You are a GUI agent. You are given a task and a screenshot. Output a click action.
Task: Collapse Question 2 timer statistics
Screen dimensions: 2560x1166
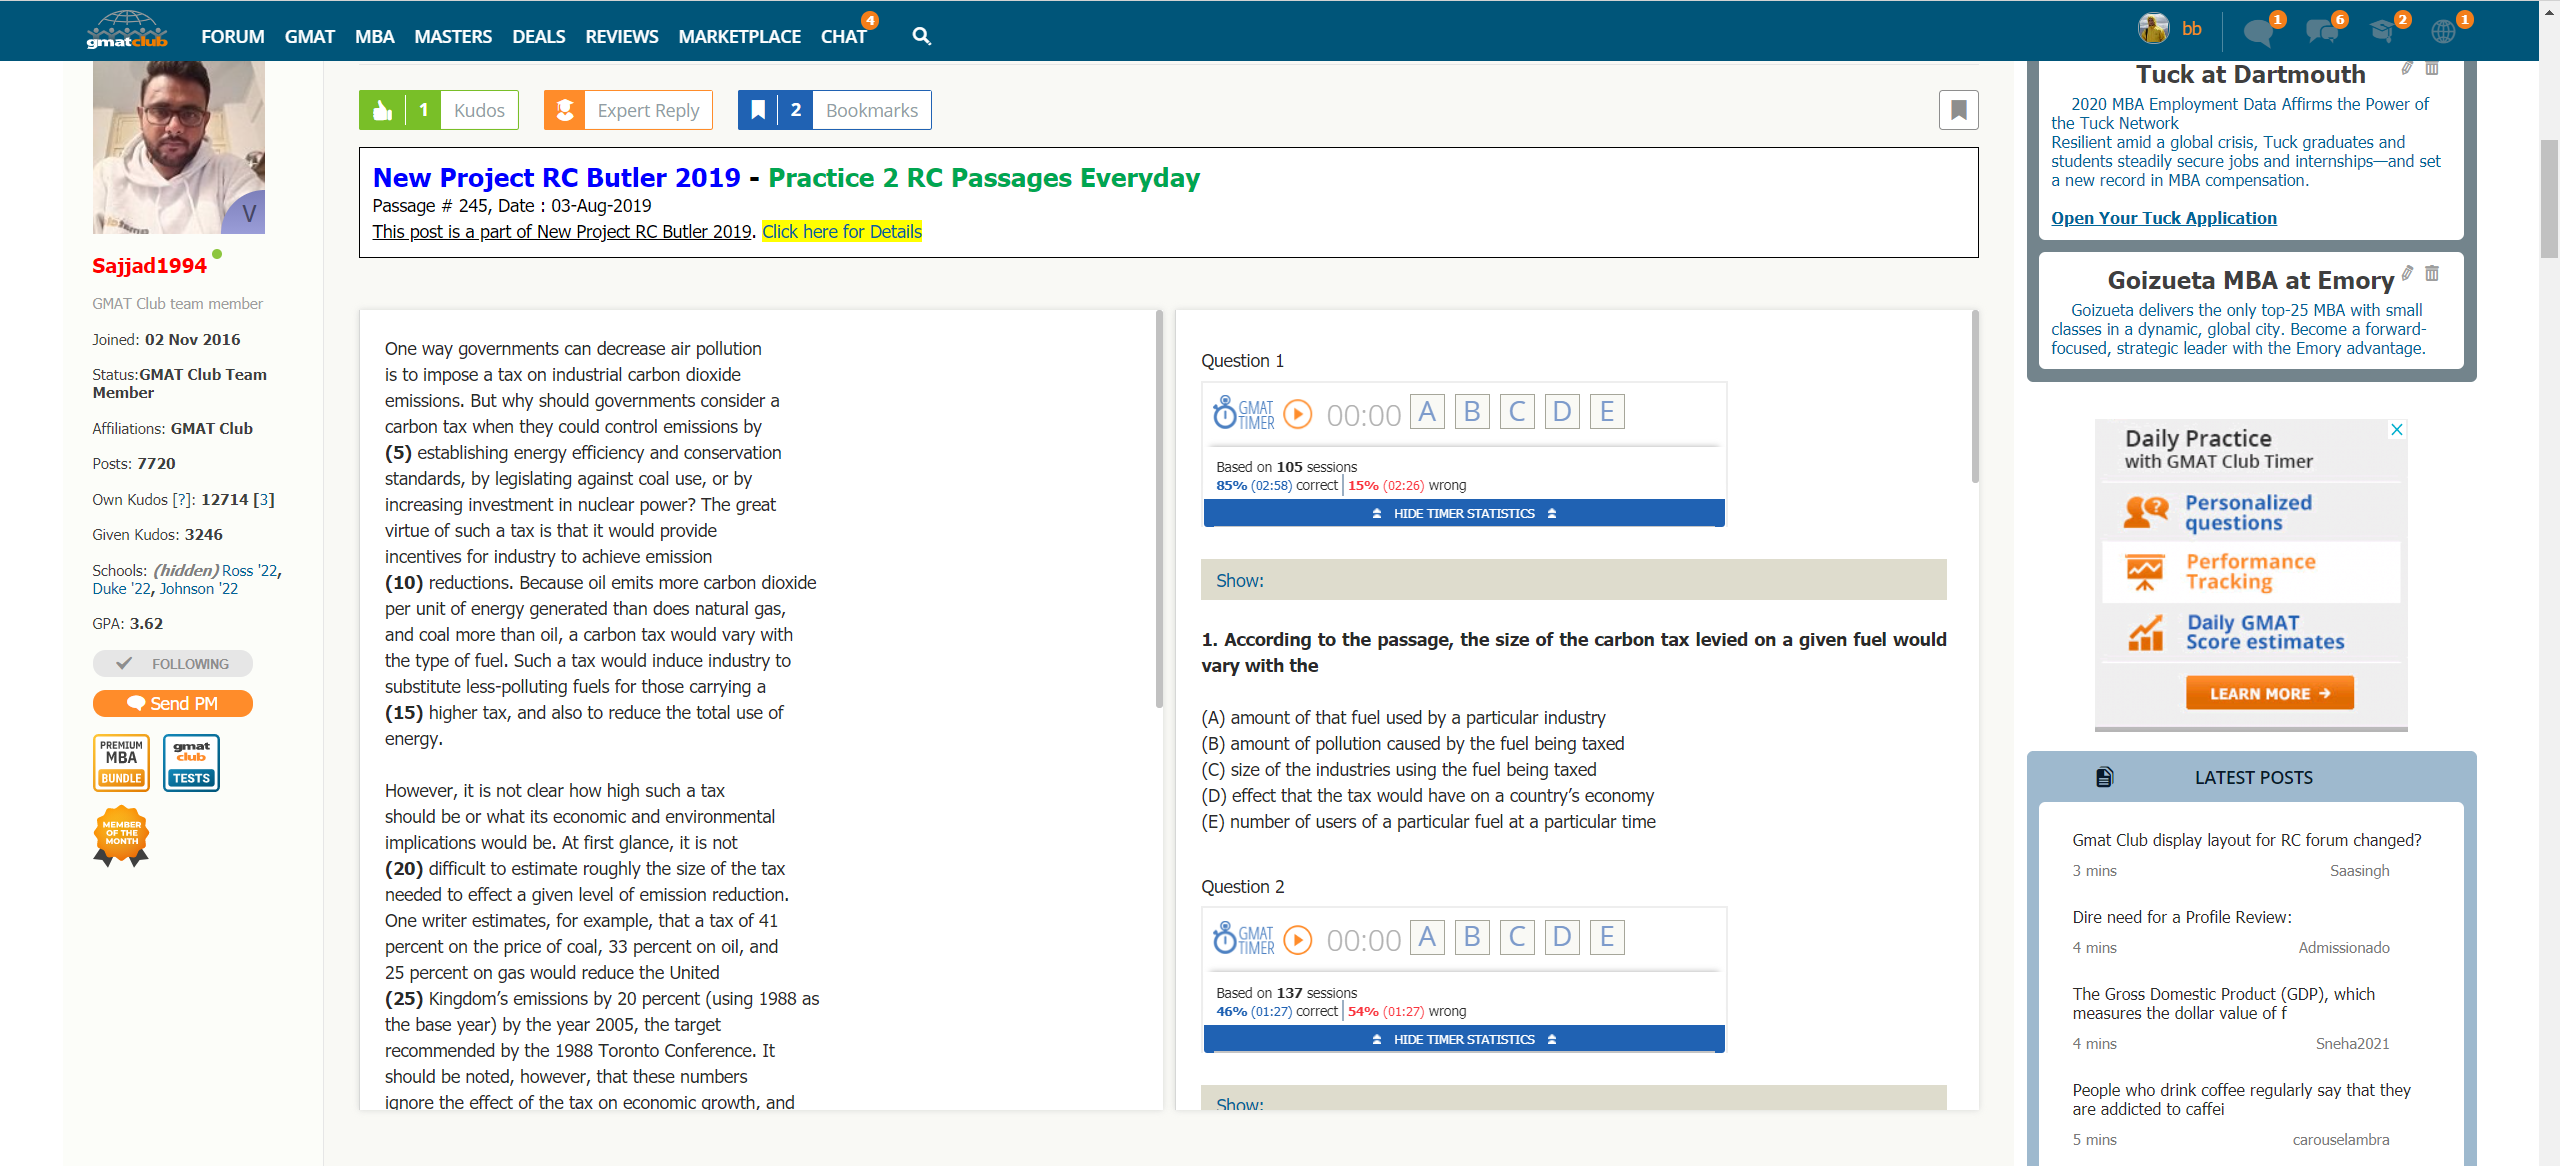point(1464,1039)
